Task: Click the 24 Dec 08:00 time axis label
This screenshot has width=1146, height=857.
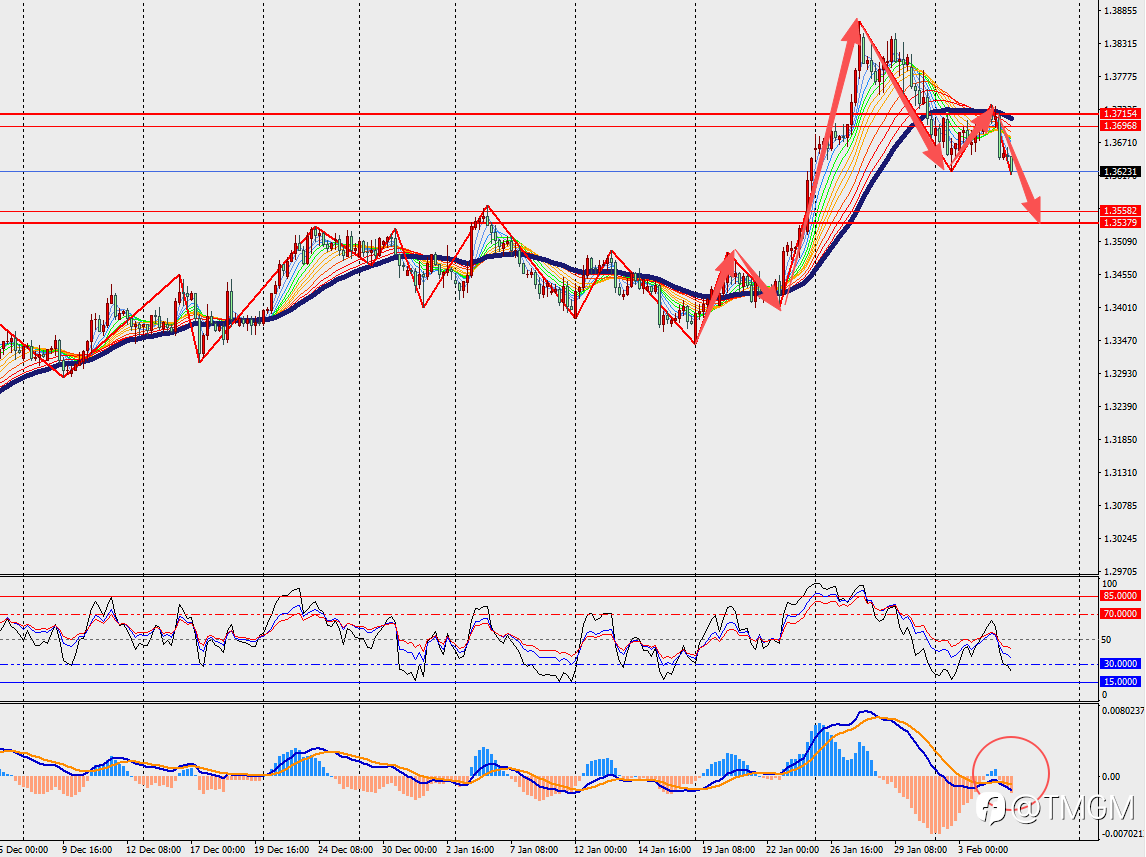Action: point(346,850)
